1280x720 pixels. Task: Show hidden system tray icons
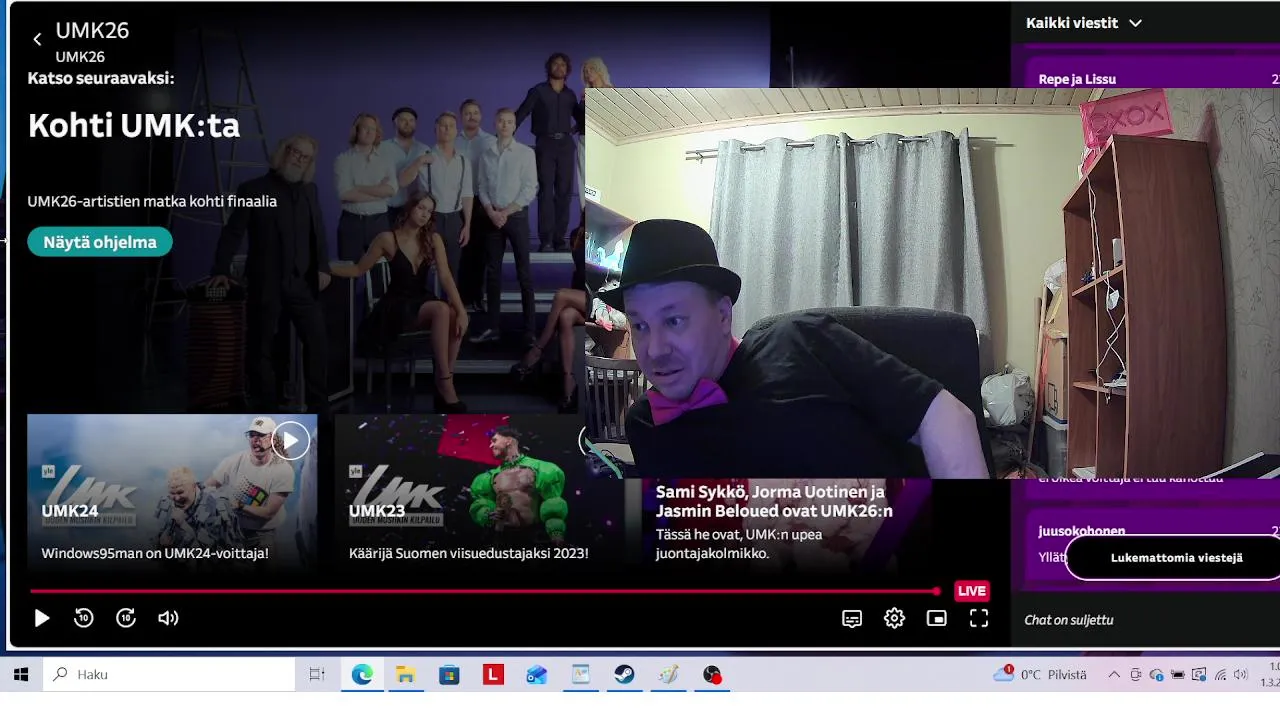[x=1114, y=675]
